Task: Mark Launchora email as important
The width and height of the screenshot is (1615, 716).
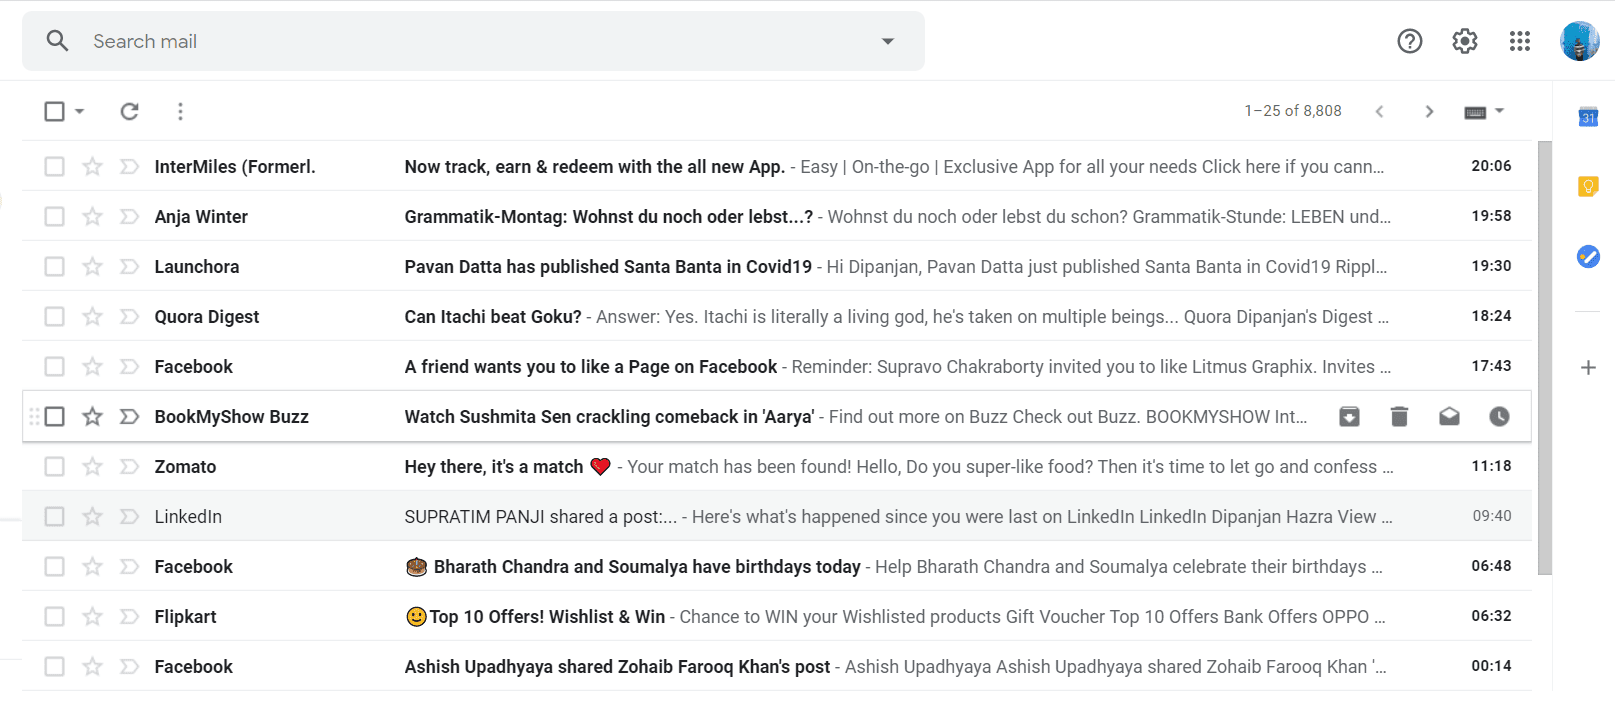Action: click(129, 267)
